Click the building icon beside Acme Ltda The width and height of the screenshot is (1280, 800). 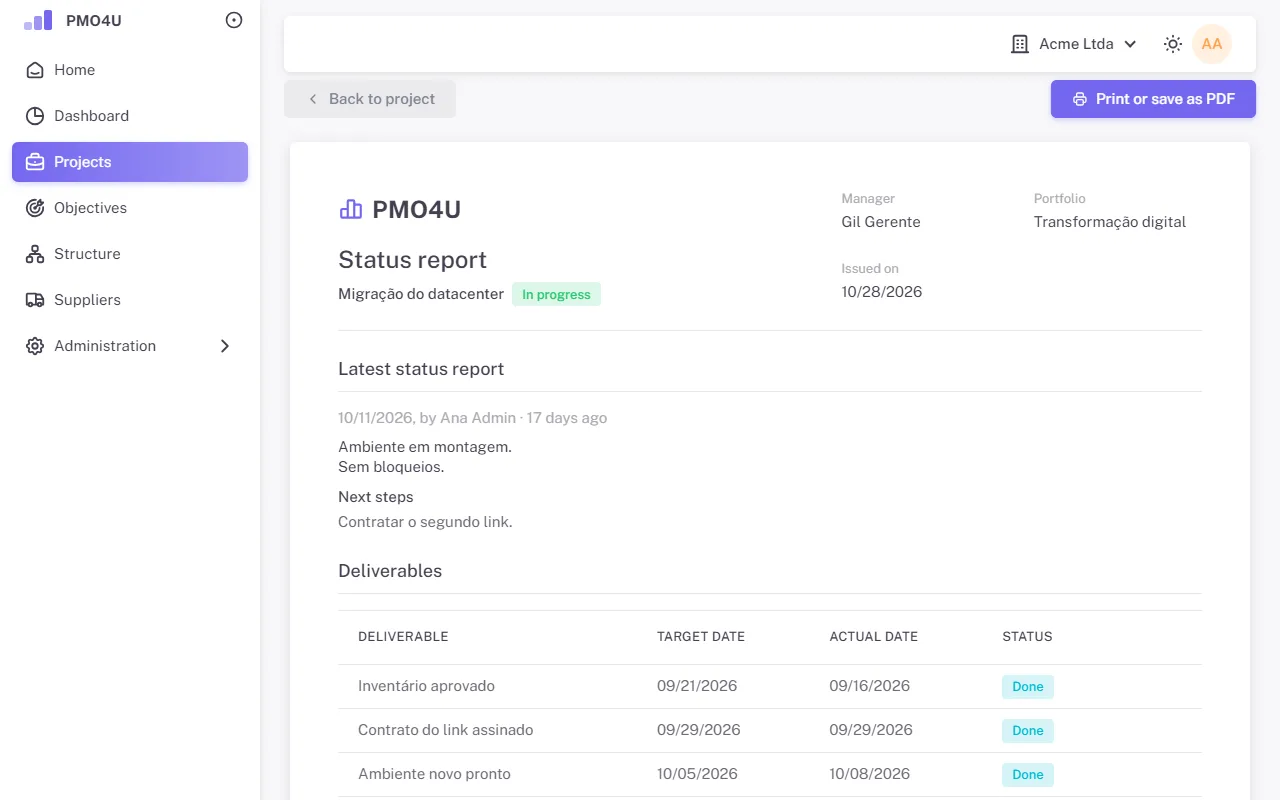click(1020, 44)
